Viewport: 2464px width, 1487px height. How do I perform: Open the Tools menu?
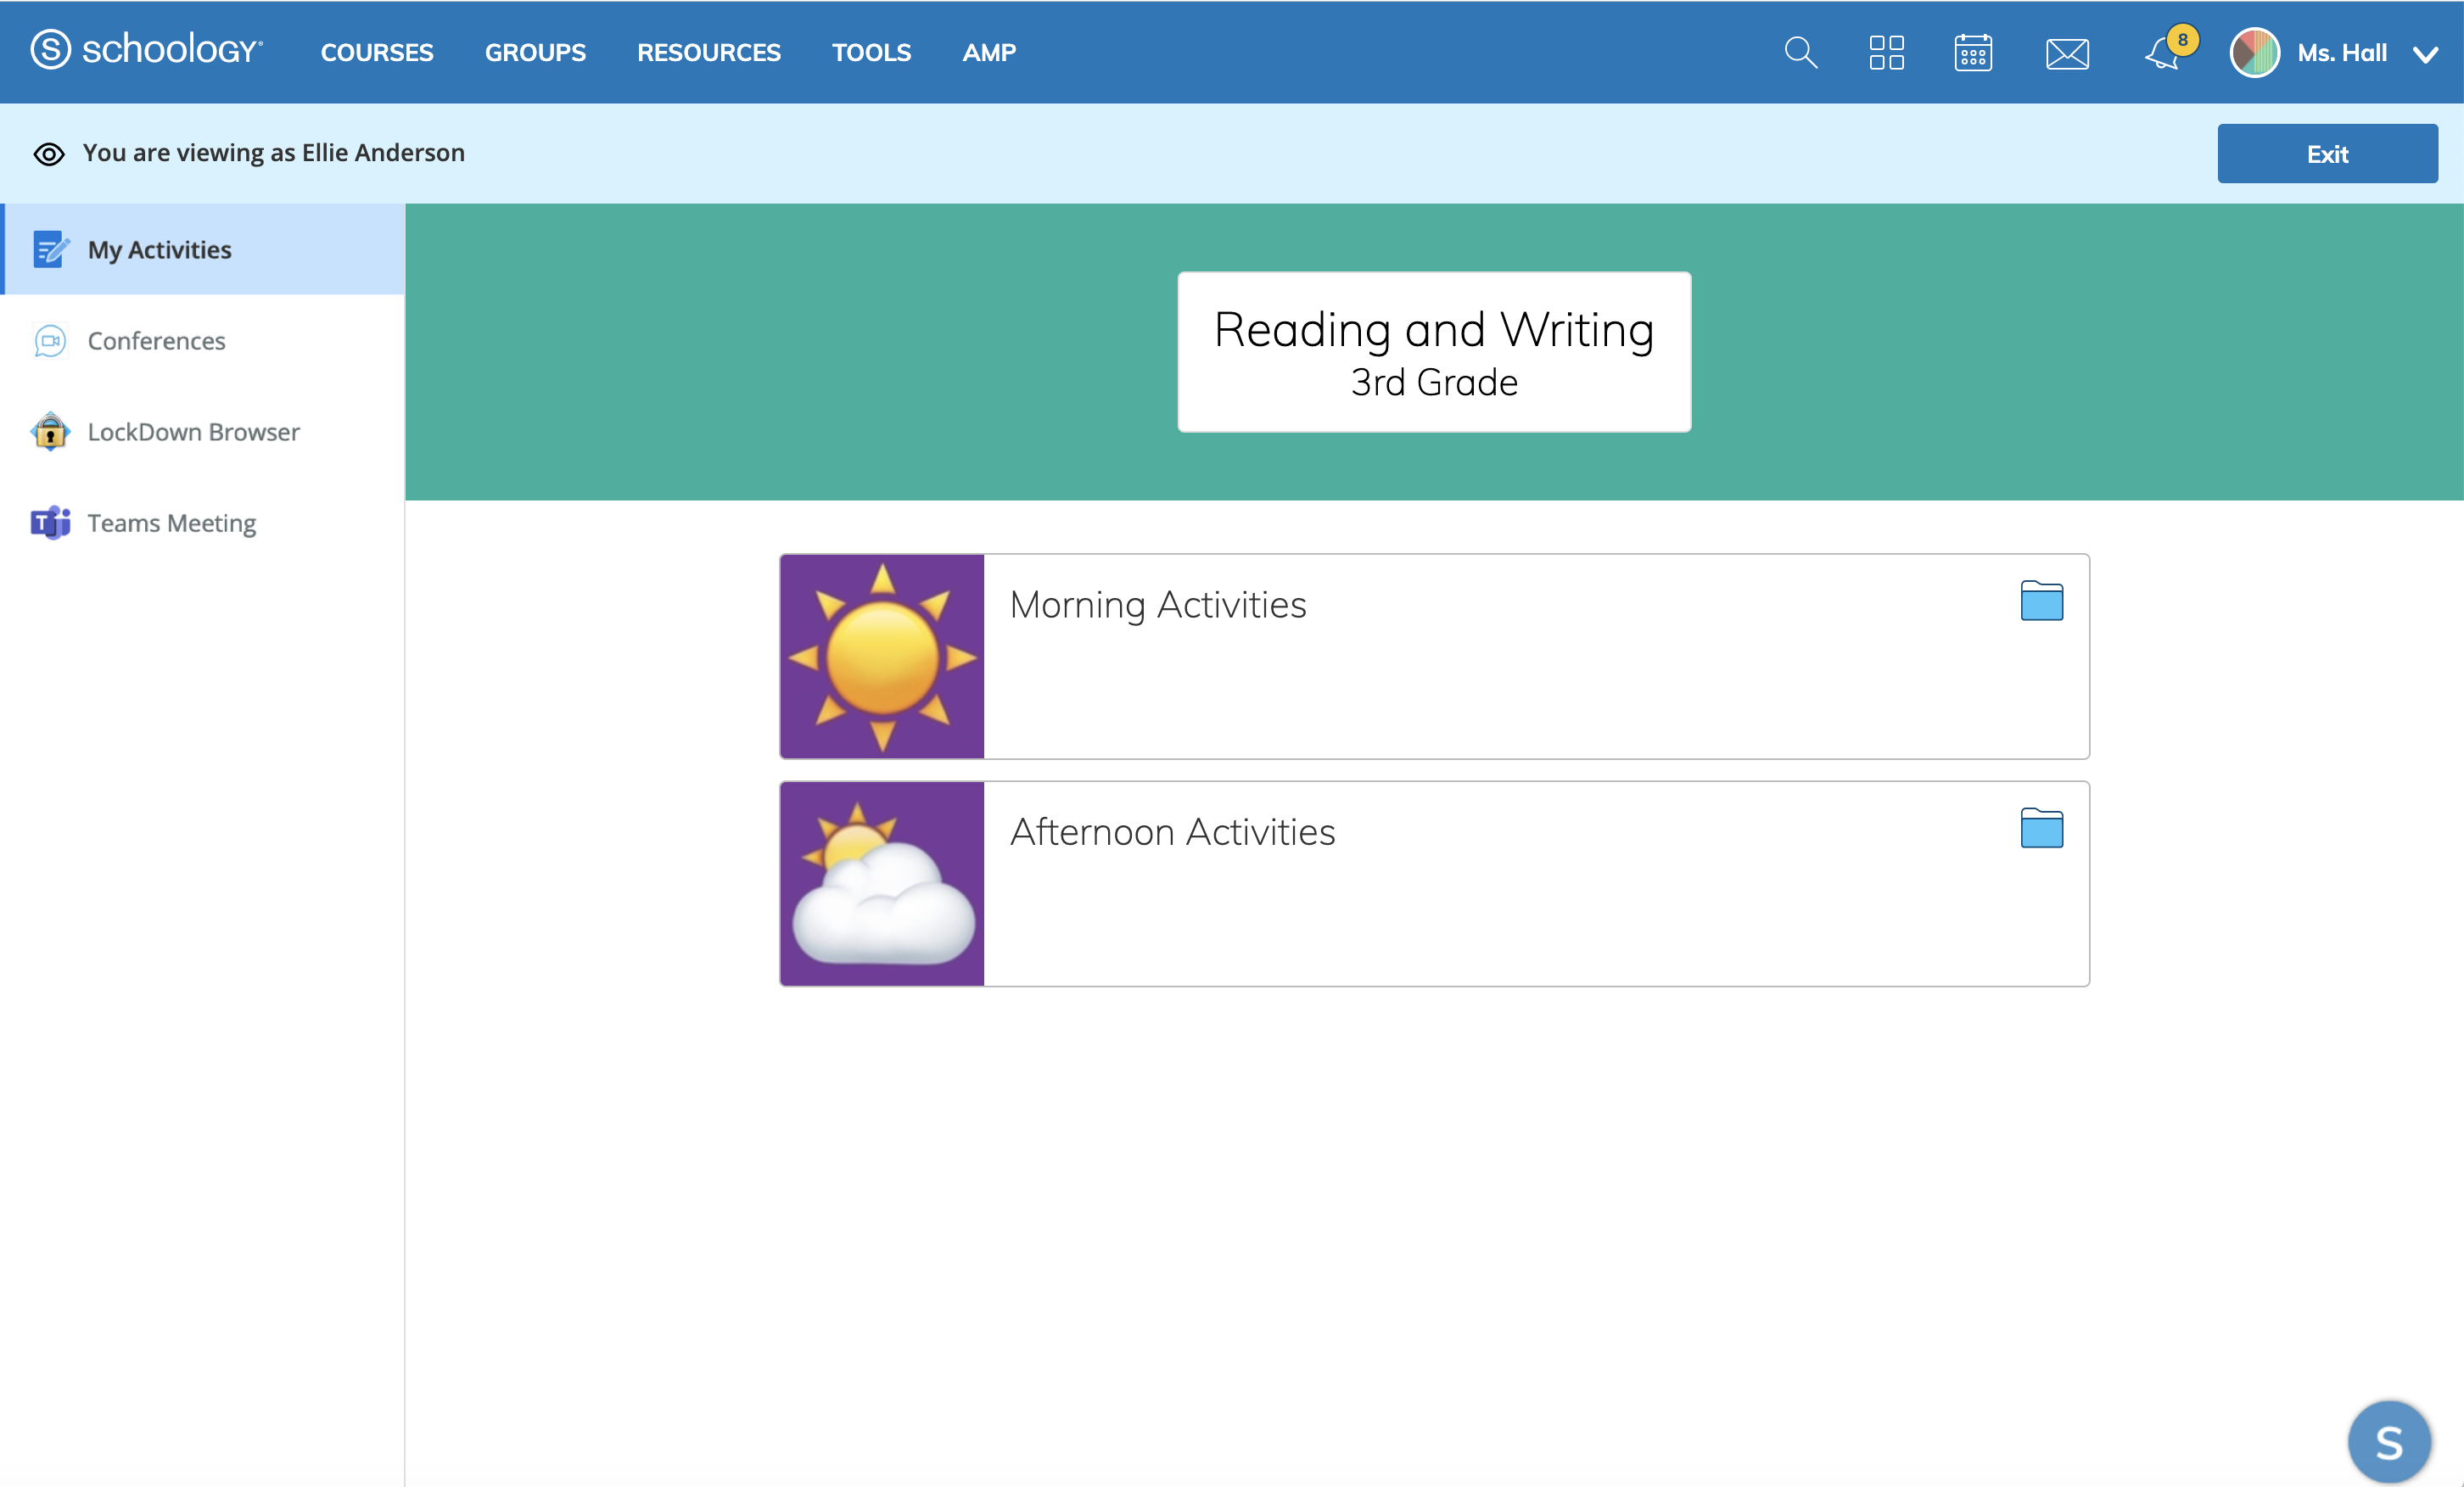pyautogui.click(x=871, y=52)
